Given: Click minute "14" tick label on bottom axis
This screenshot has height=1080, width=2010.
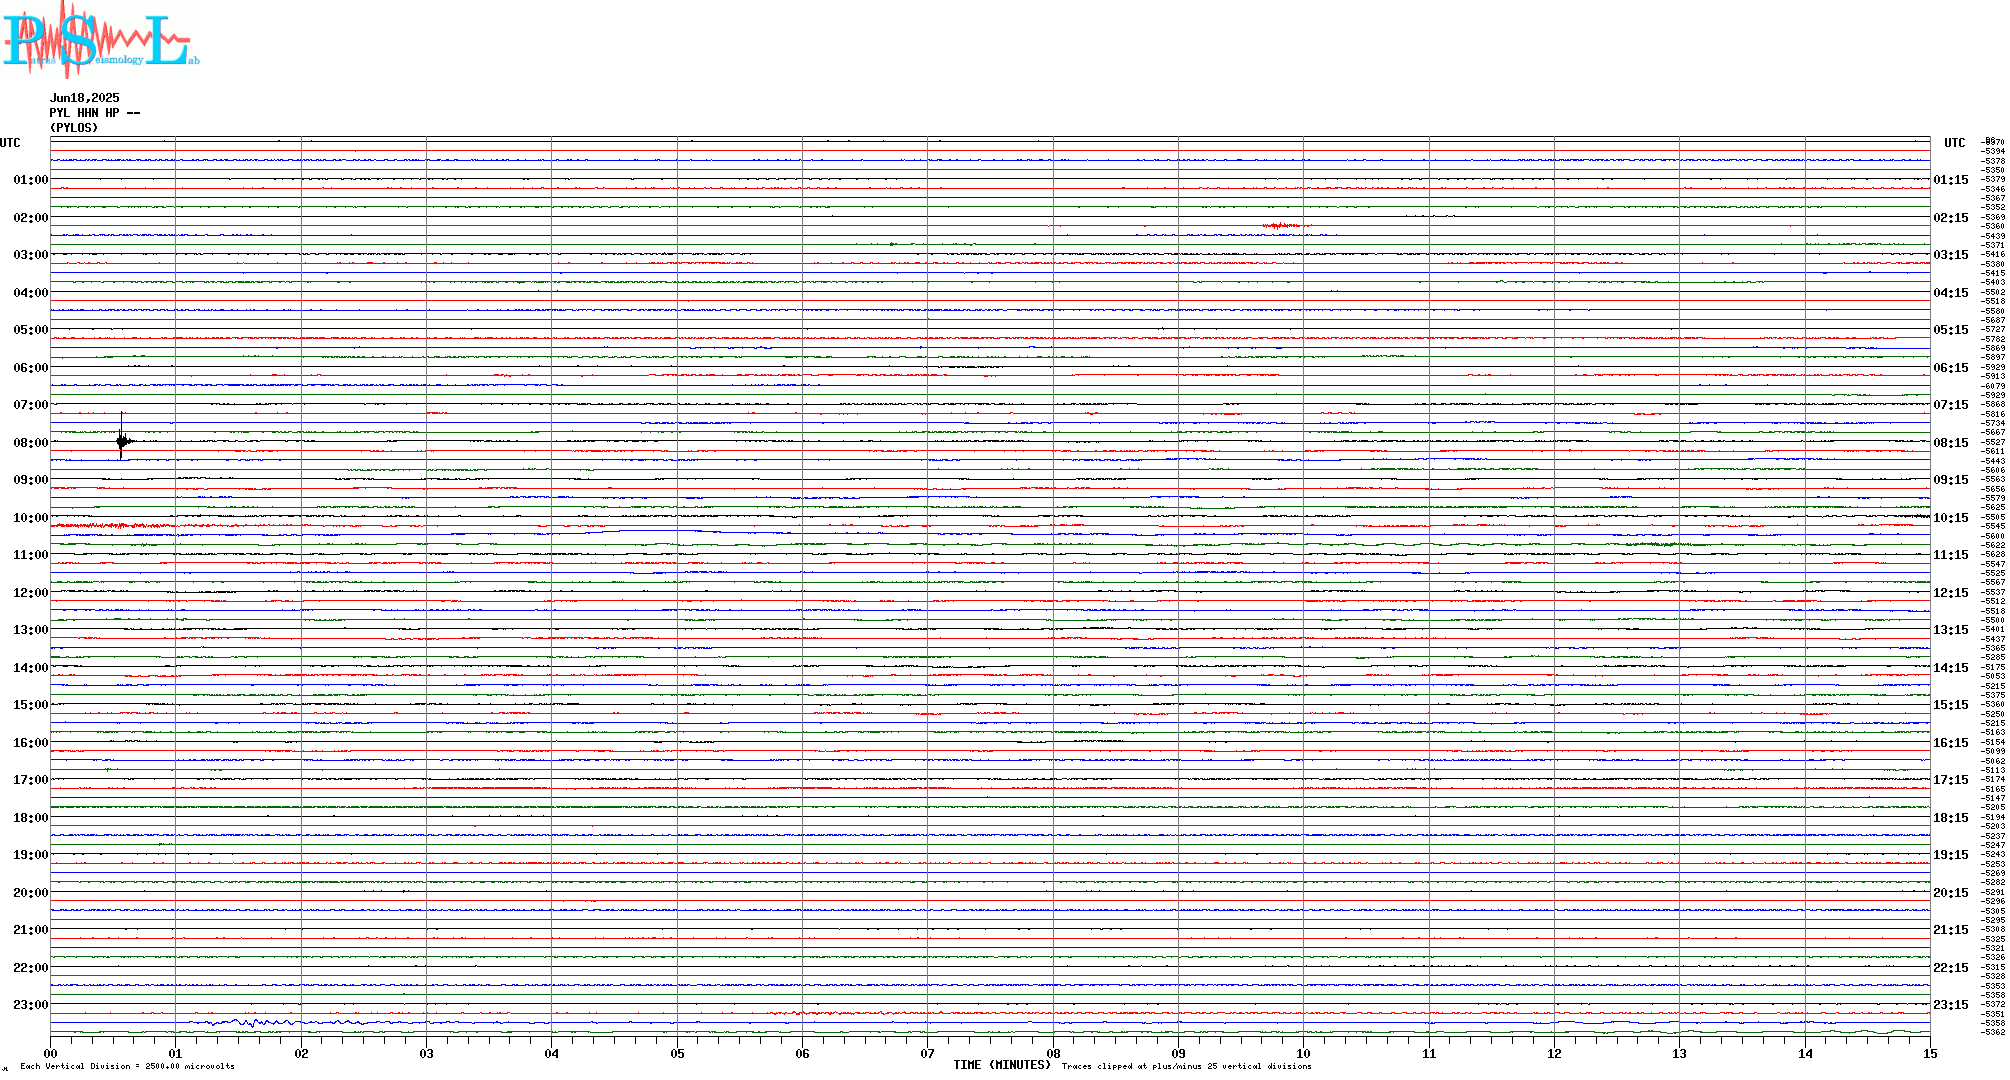Looking at the screenshot, I should (x=1805, y=1053).
